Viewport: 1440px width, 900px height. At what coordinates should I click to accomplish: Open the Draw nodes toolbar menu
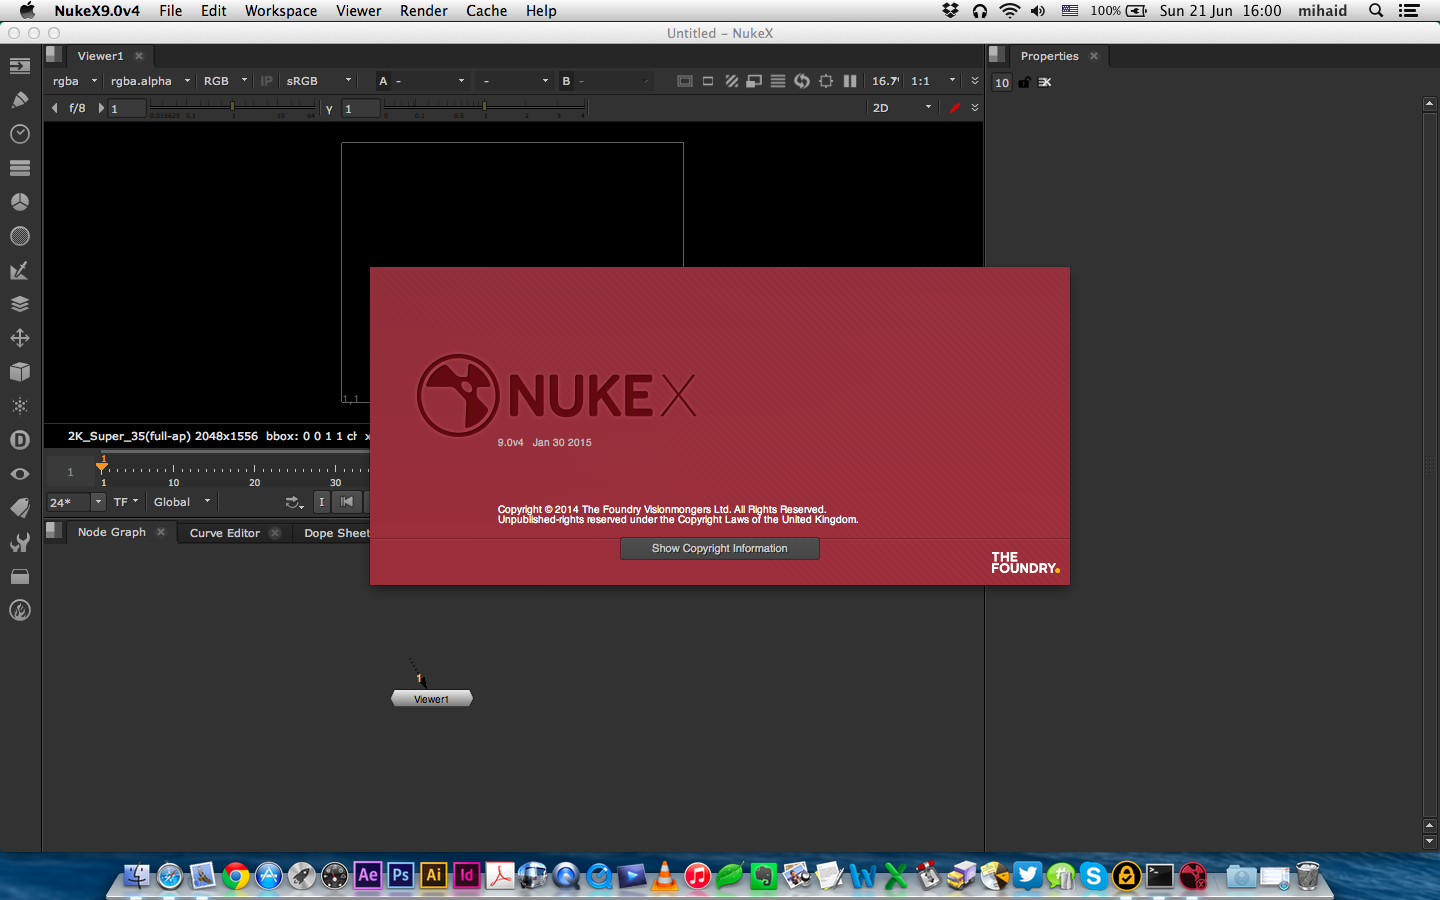(19, 100)
